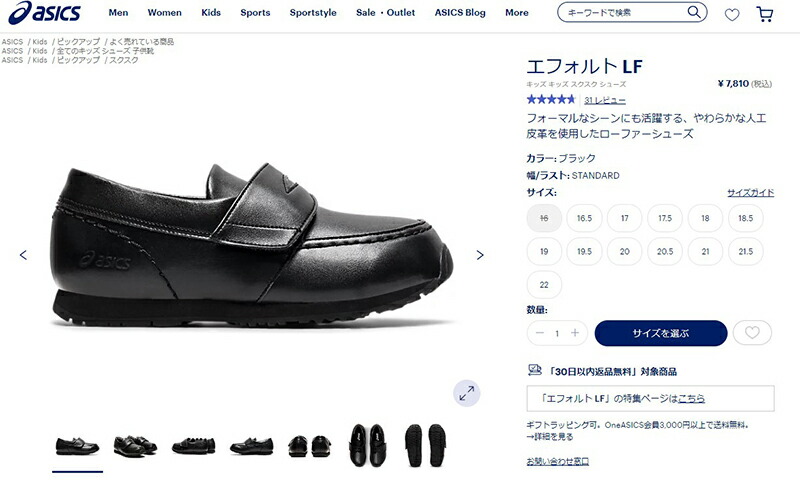800x497 pixels.
Task: Show next product image arrow
Action: (x=480, y=255)
